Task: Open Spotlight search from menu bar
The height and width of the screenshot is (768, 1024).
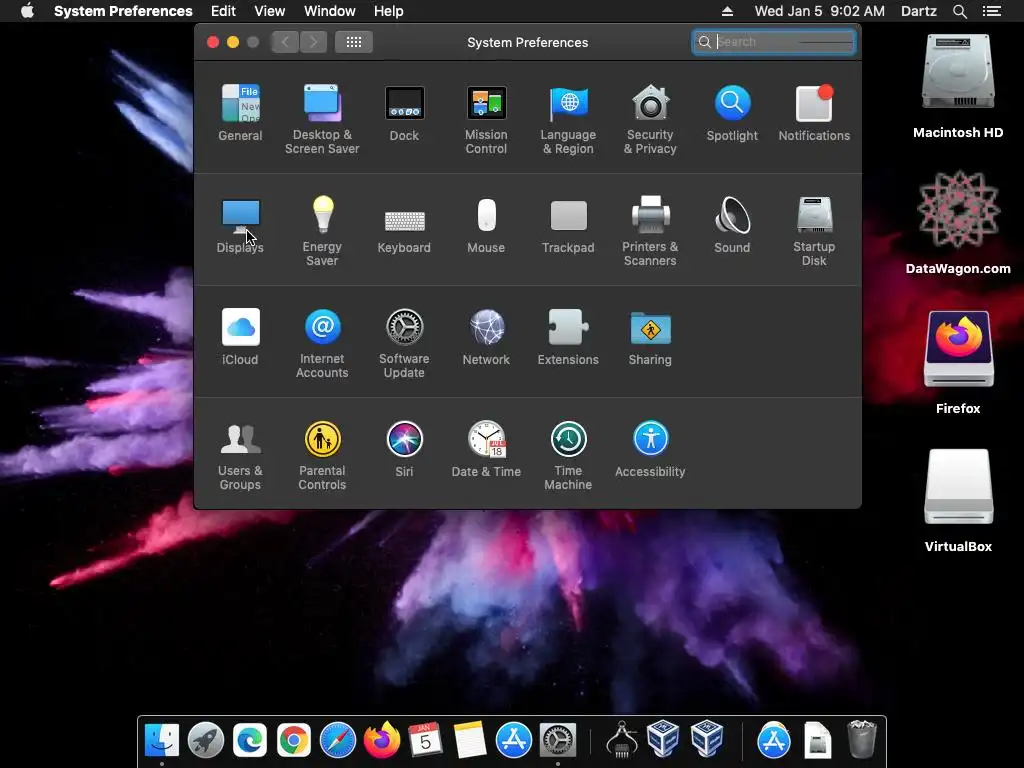Action: 960,11
